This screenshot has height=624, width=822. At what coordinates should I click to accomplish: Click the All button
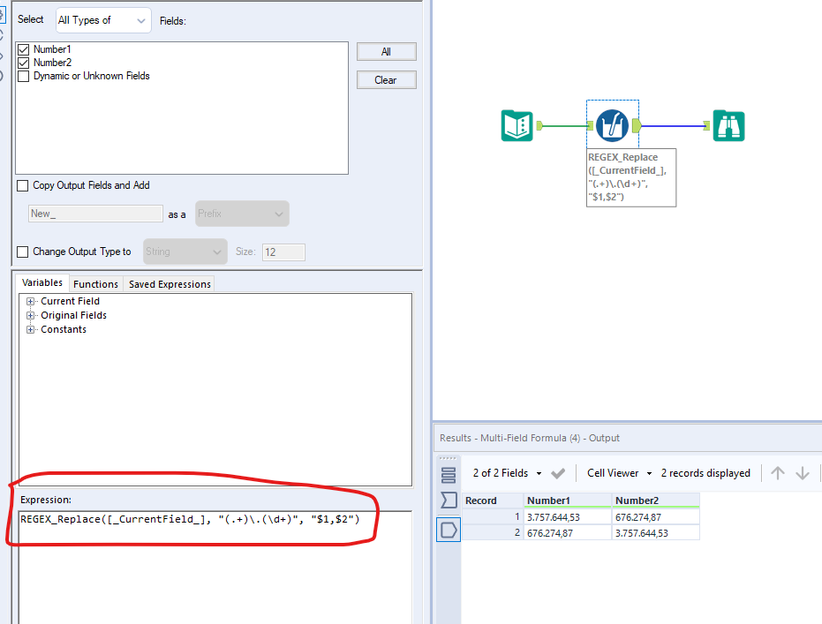[386, 52]
